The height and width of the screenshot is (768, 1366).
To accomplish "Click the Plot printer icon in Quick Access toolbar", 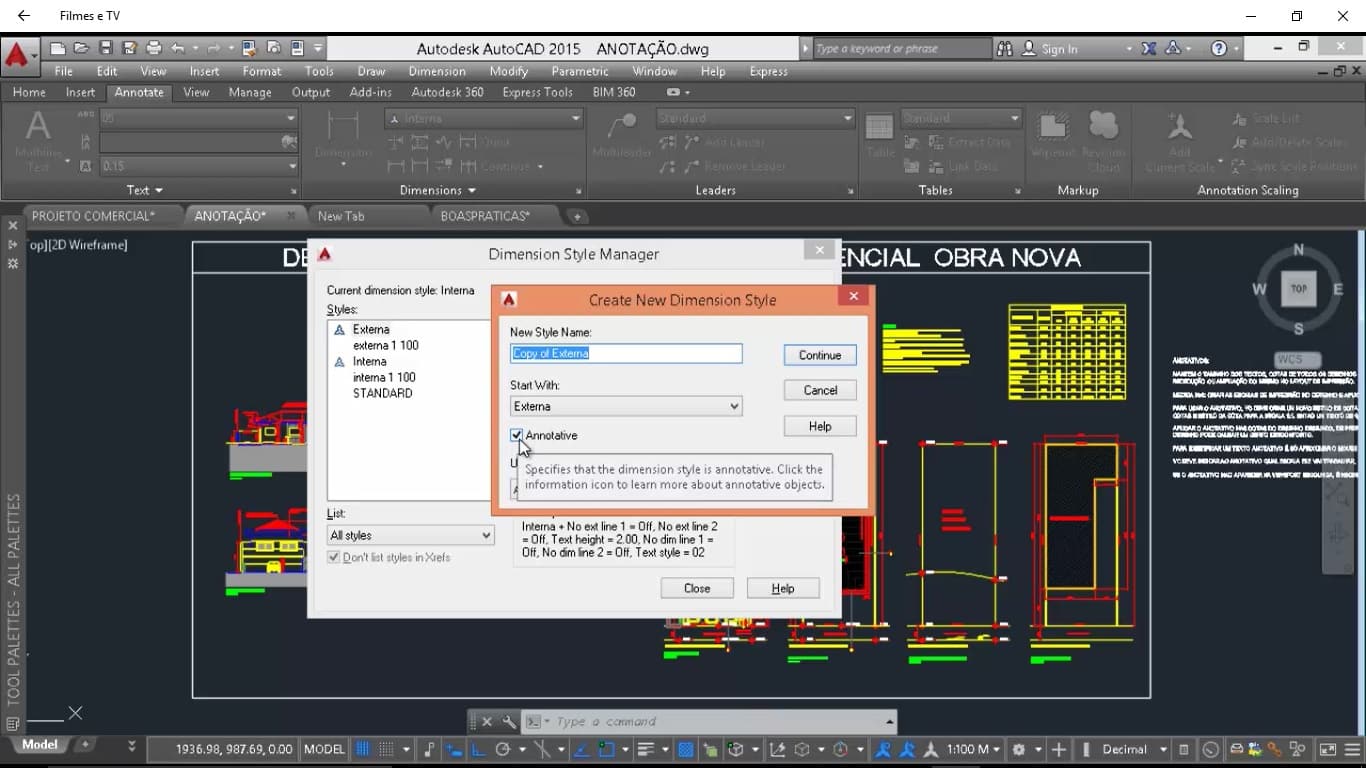I will [x=153, y=48].
